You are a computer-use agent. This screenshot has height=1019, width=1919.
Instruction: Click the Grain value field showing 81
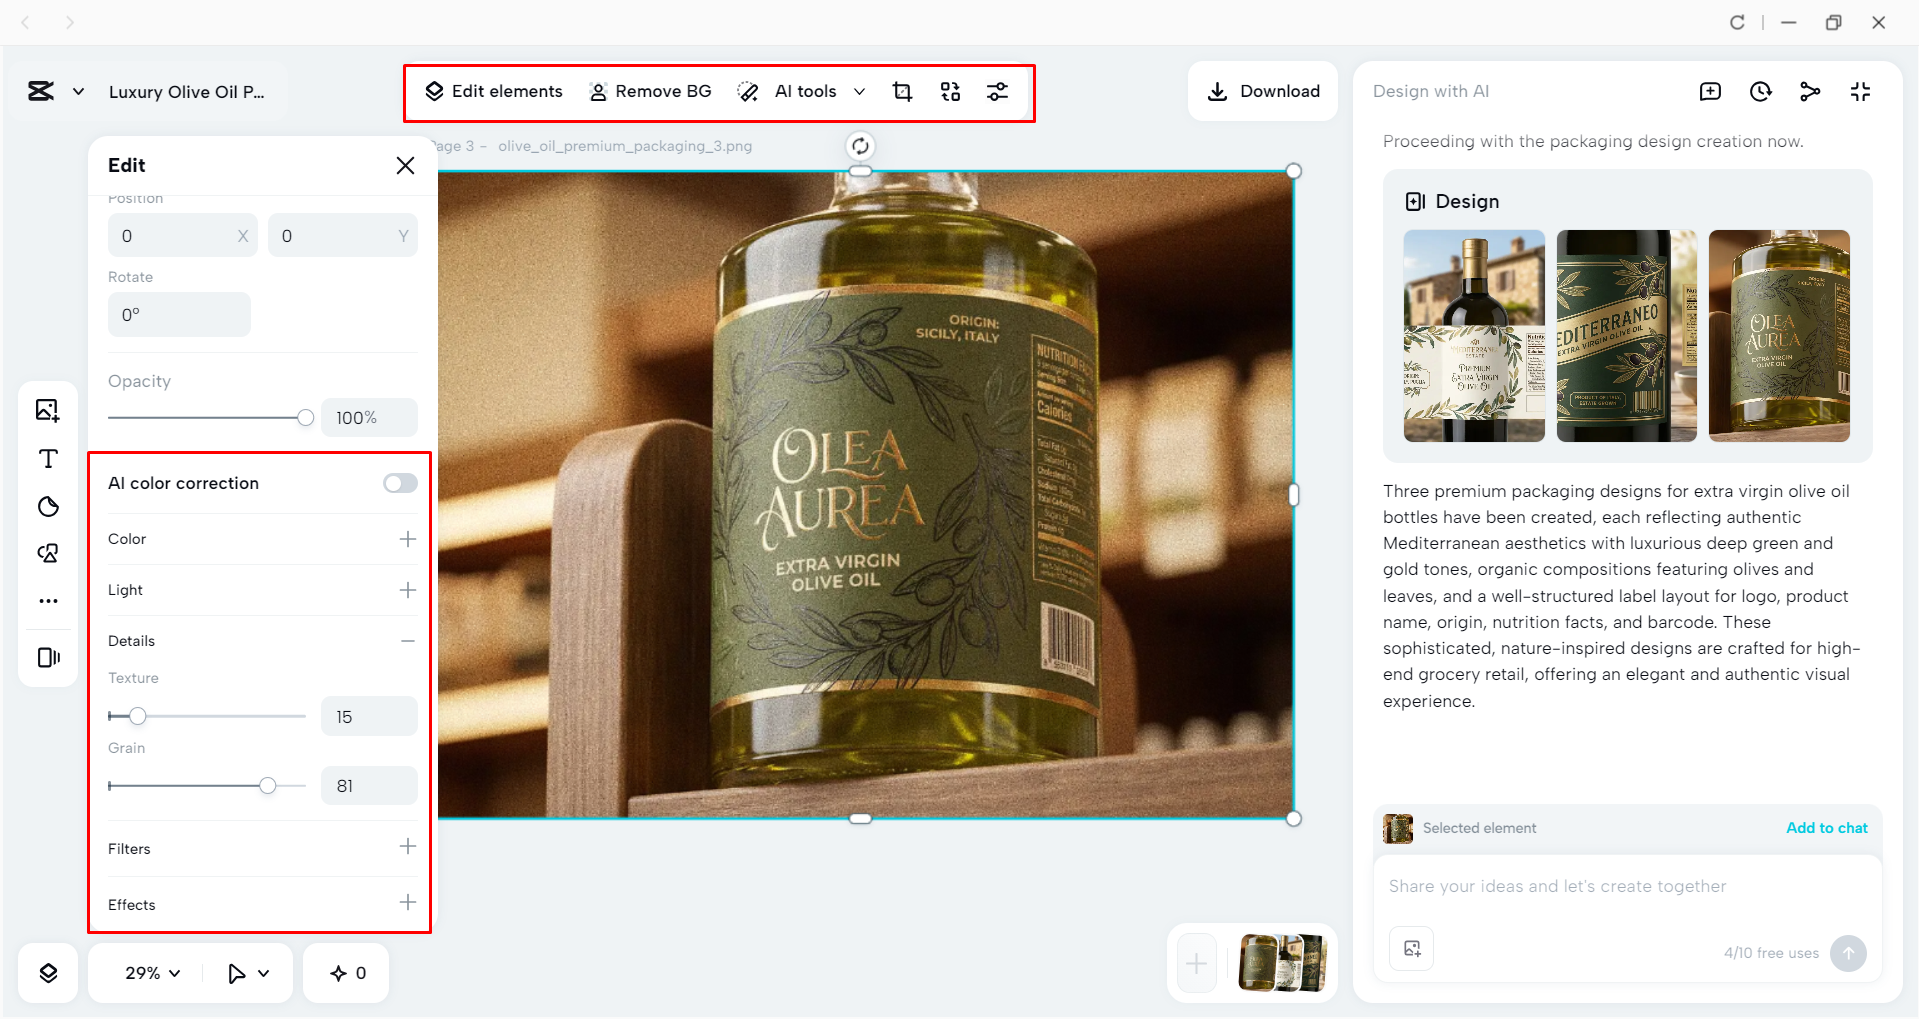[369, 786]
